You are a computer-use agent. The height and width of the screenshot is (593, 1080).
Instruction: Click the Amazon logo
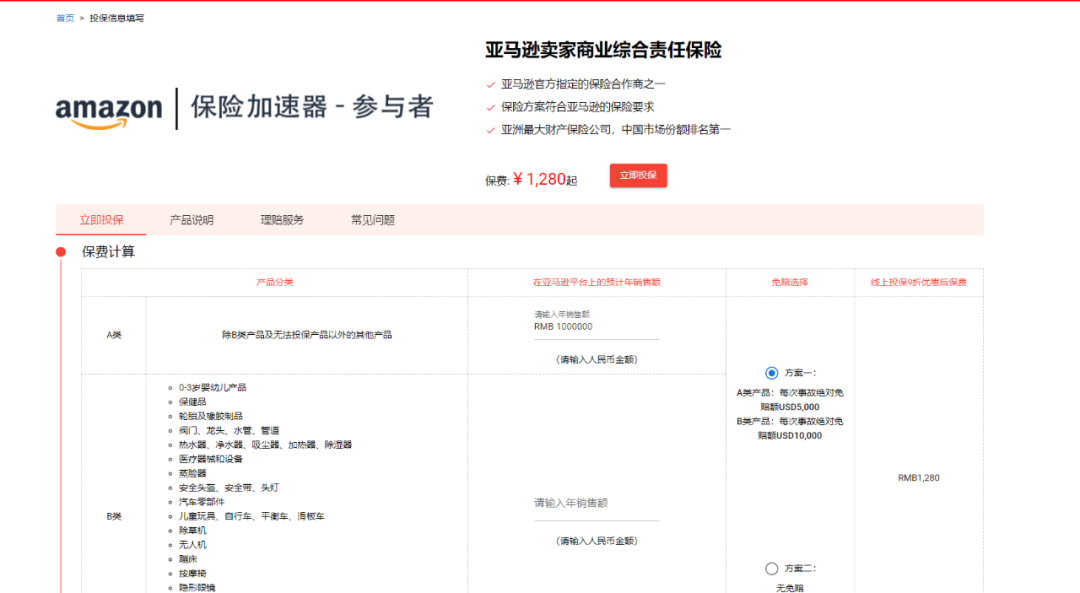click(108, 110)
